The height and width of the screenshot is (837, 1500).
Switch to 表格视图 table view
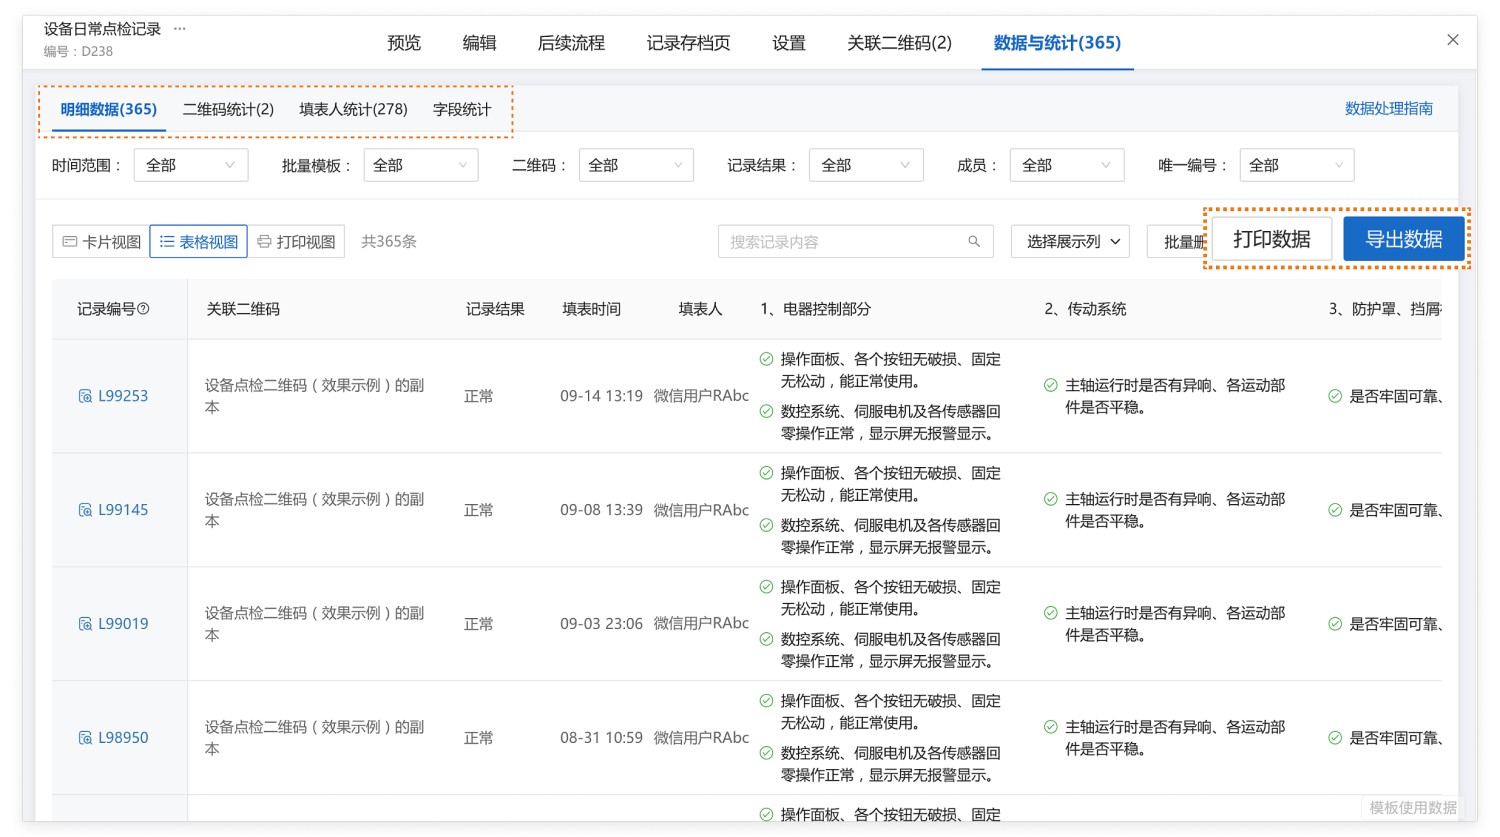pos(198,242)
